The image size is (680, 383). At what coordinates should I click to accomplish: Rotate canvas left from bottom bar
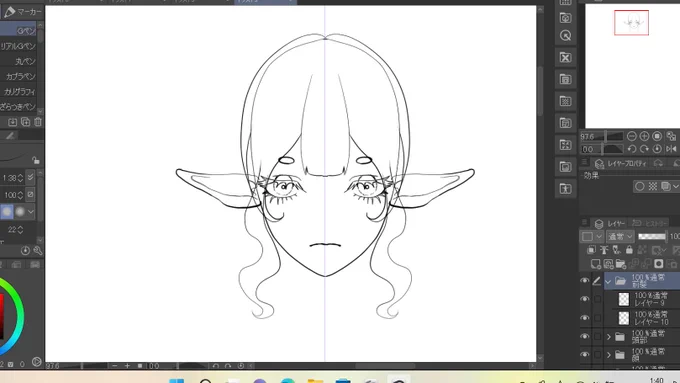point(216,366)
